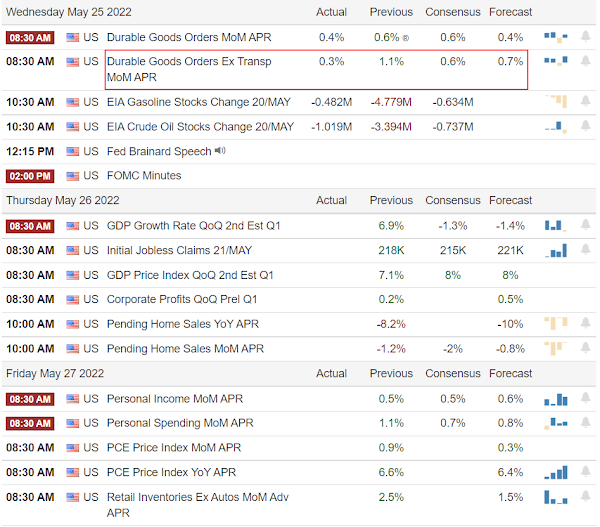
Task: Open mini chart for Durable Goods Orders MoM APR
Action: (556, 37)
